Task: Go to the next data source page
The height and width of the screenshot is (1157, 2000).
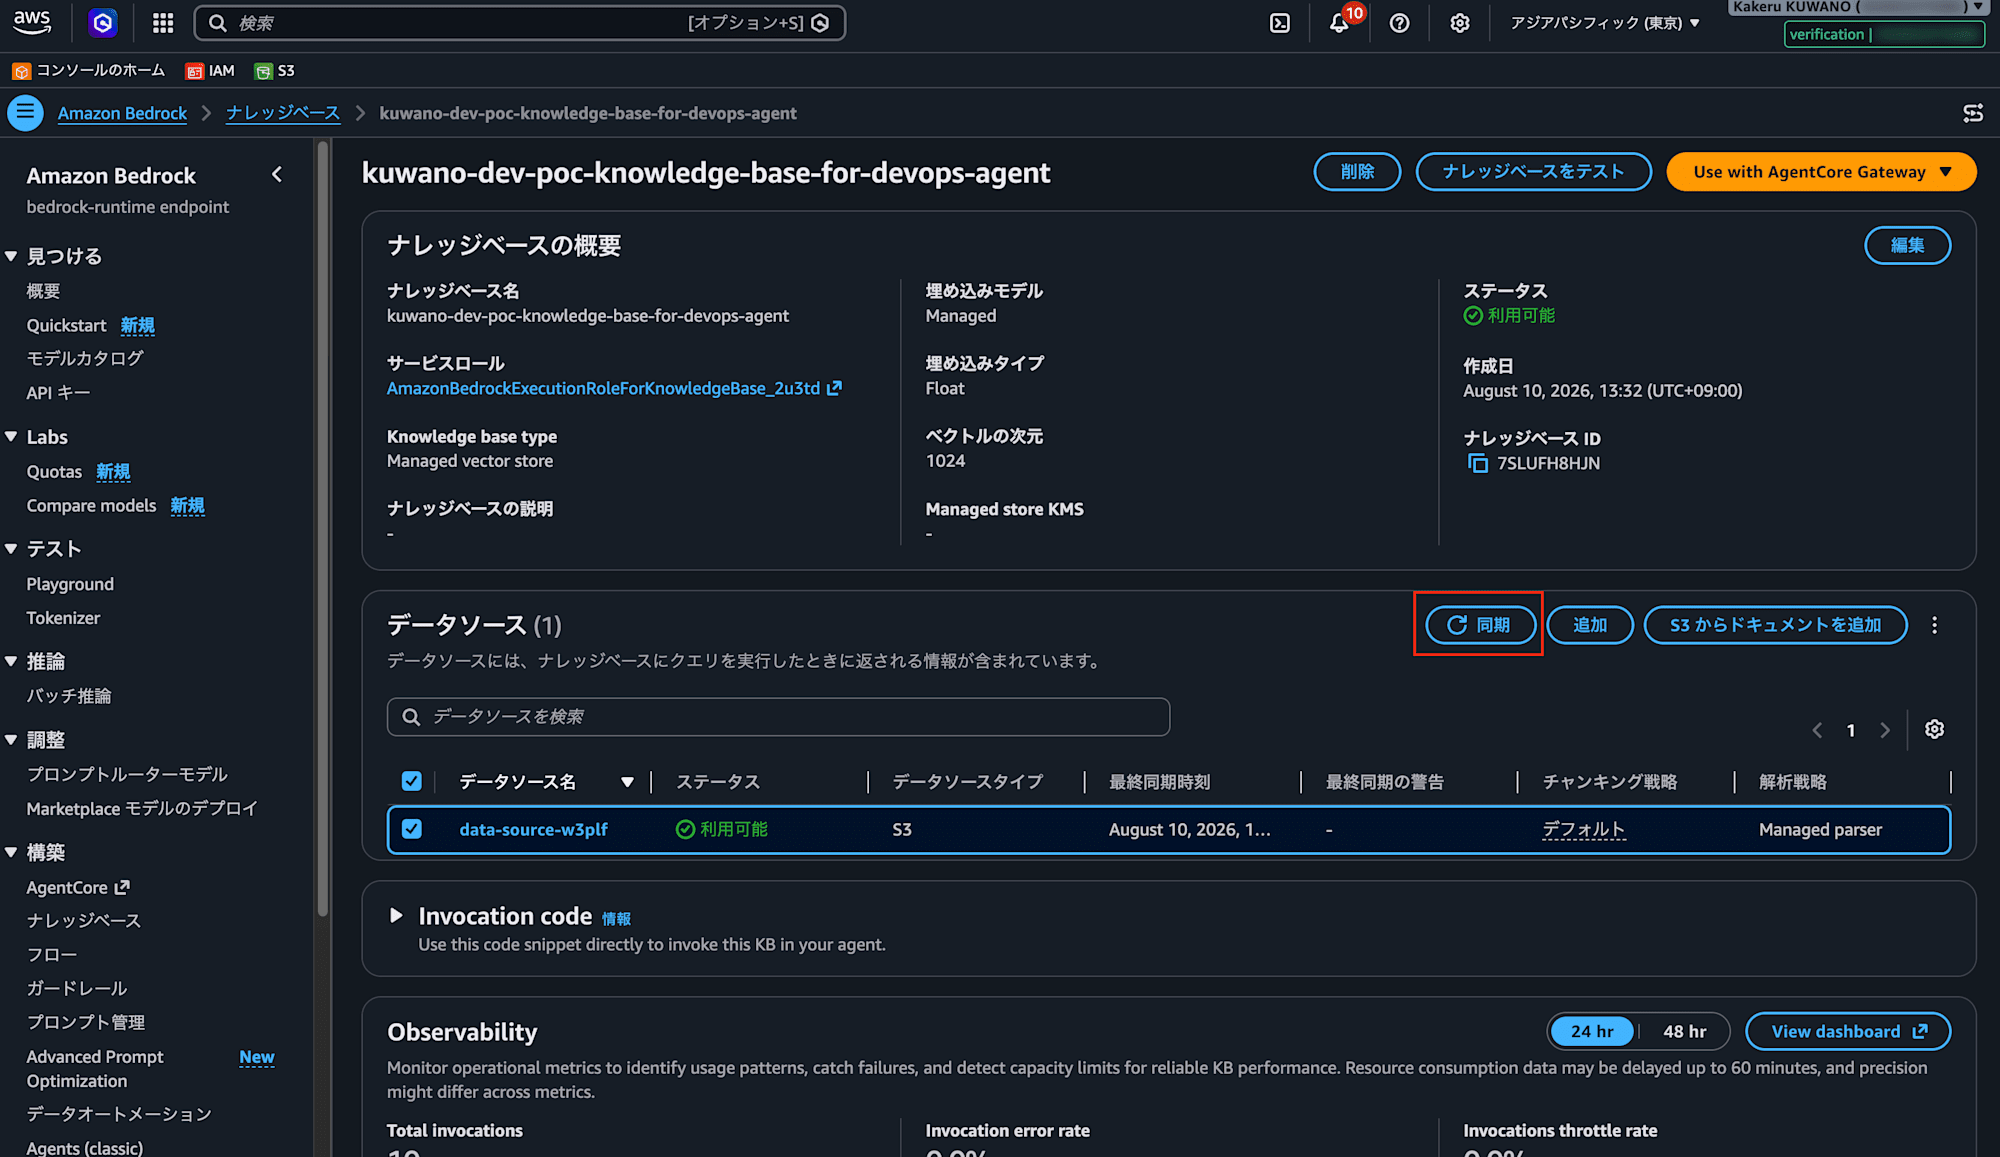Action: click(x=1885, y=730)
